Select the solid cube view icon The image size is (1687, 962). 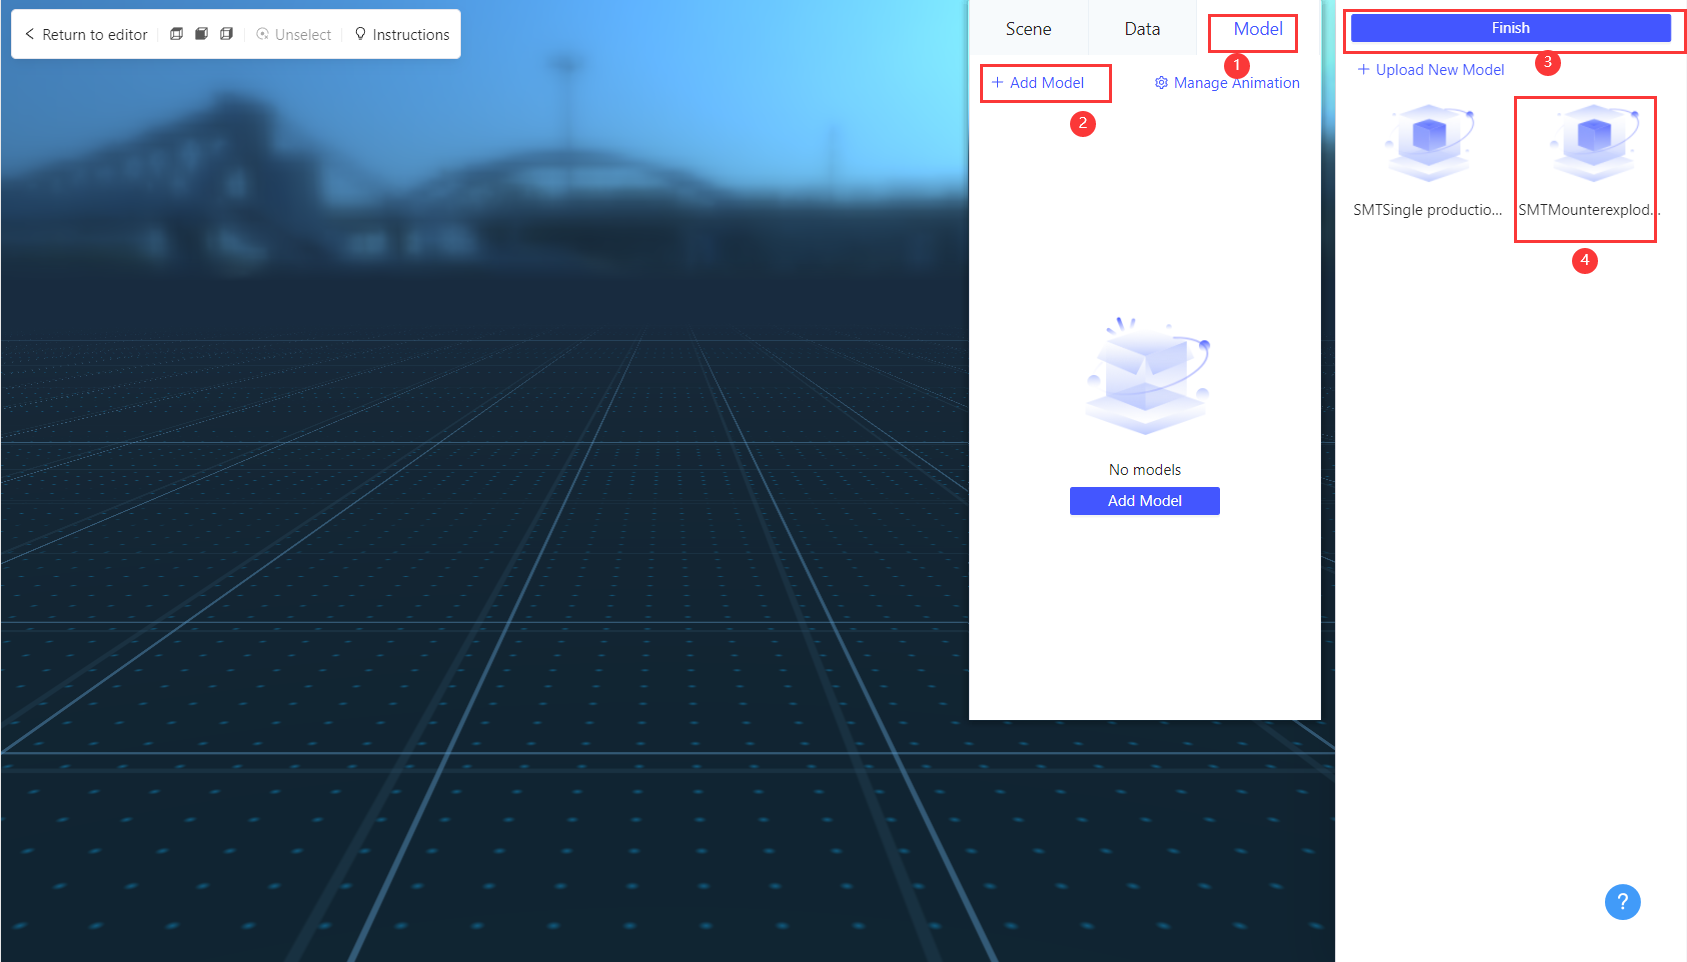[201, 33]
